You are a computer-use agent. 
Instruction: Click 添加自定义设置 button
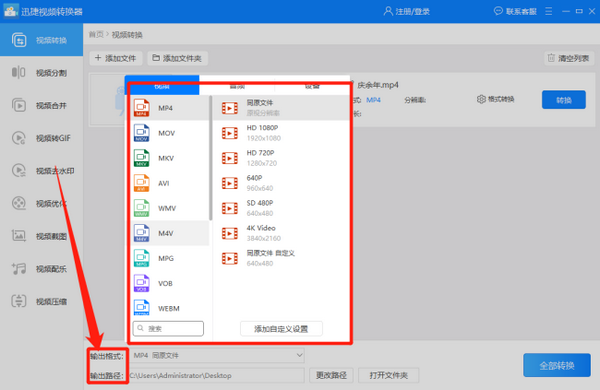281,329
